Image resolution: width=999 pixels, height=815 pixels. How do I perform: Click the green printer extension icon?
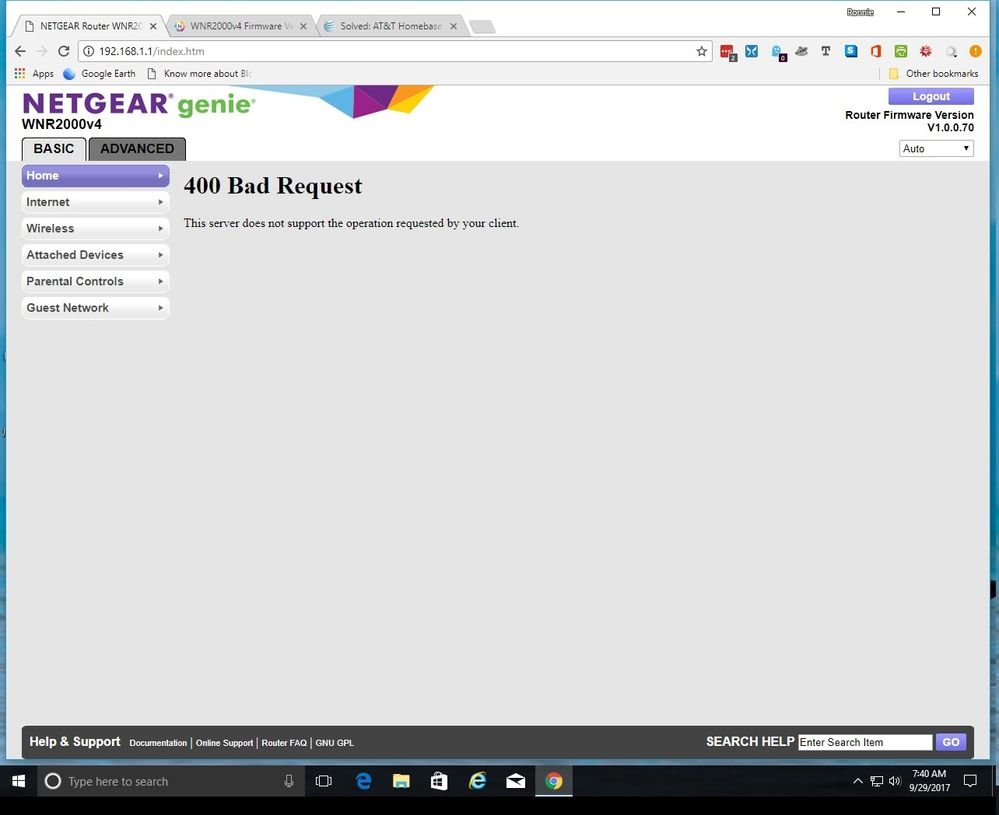point(901,51)
